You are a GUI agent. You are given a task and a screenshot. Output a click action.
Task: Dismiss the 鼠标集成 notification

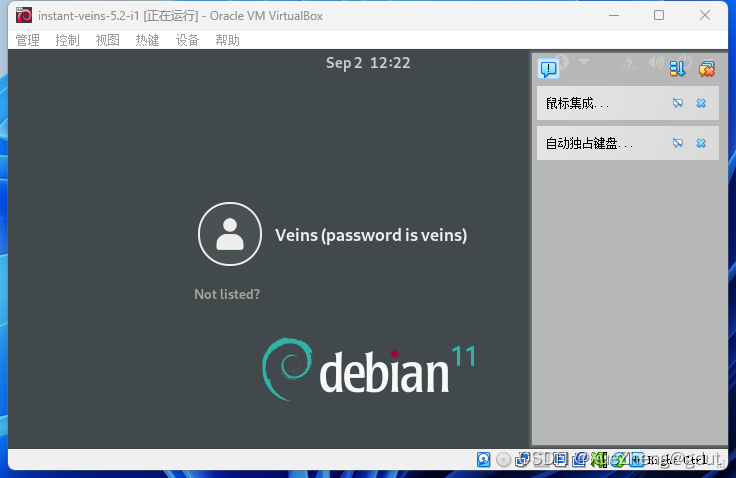pyautogui.click(x=701, y=103)
